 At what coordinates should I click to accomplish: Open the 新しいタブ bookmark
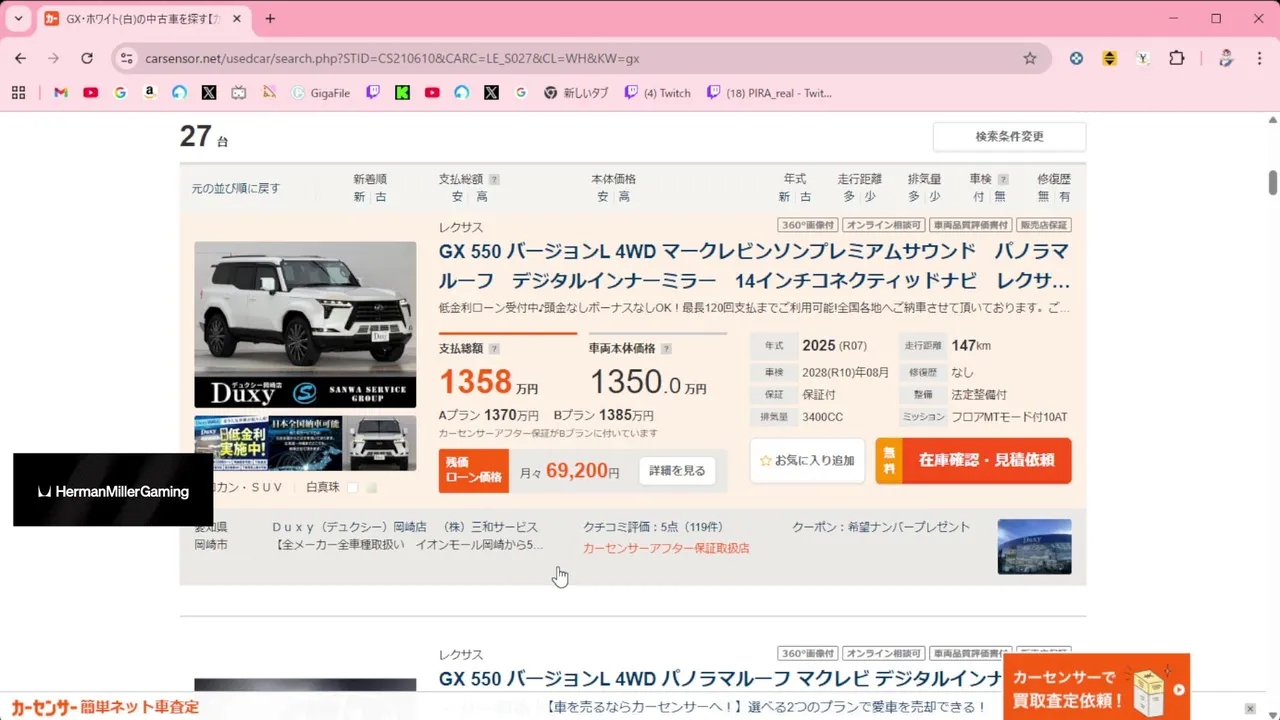pos(576,93)
